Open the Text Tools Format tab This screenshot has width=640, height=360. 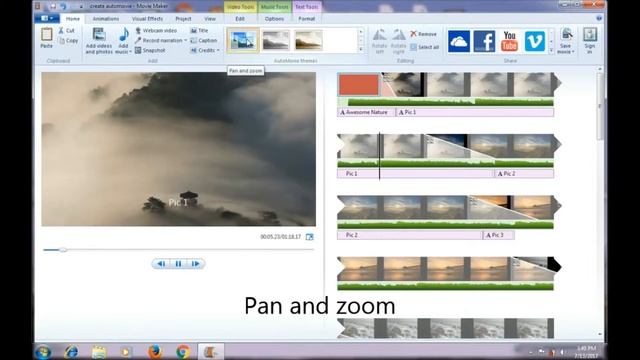point(307,19)
